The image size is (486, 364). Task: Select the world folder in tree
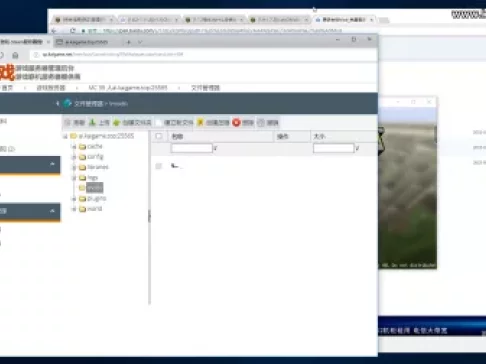[x=94, y=209]
